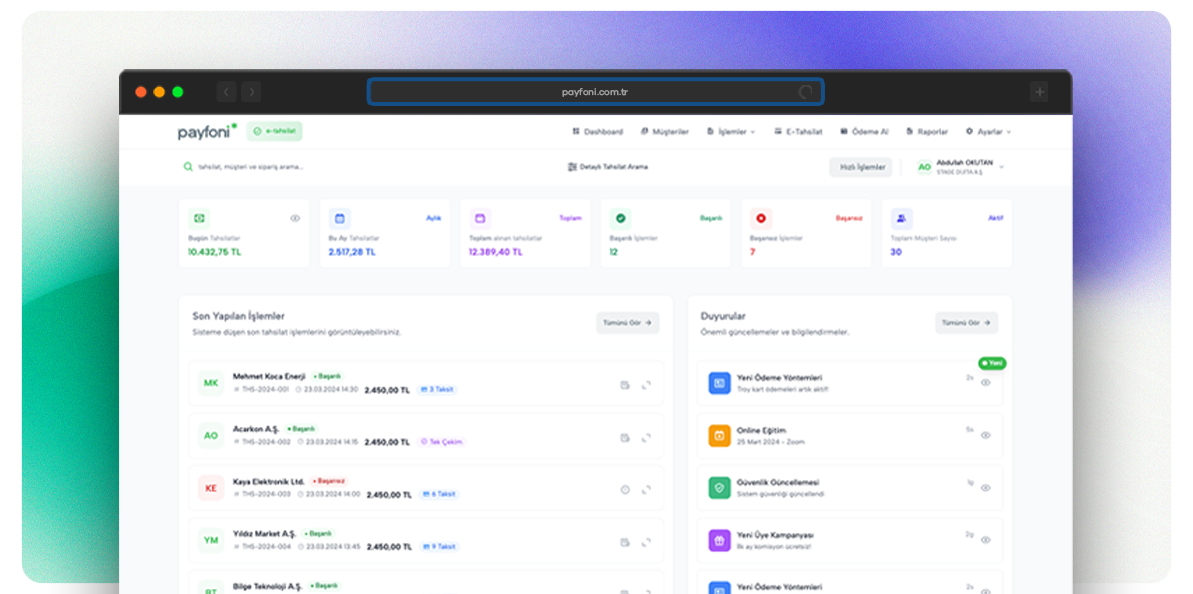Click the search magnifier icon
This screenshot has height=594, width=1193.
(x=187, y=167)
